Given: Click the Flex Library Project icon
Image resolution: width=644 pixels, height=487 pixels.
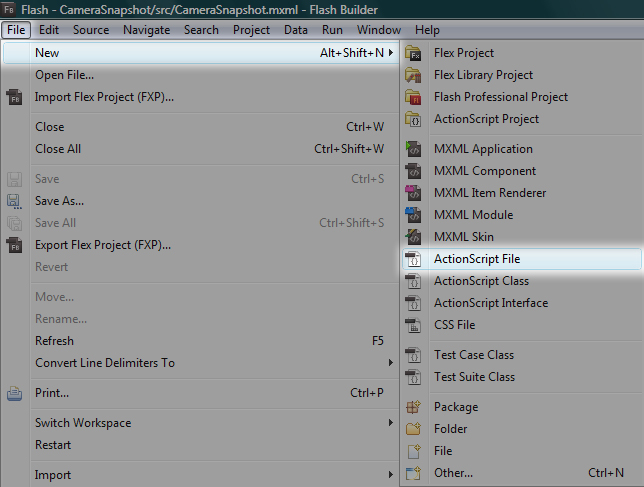Looking at the screenshot, I should pos(413,75).
